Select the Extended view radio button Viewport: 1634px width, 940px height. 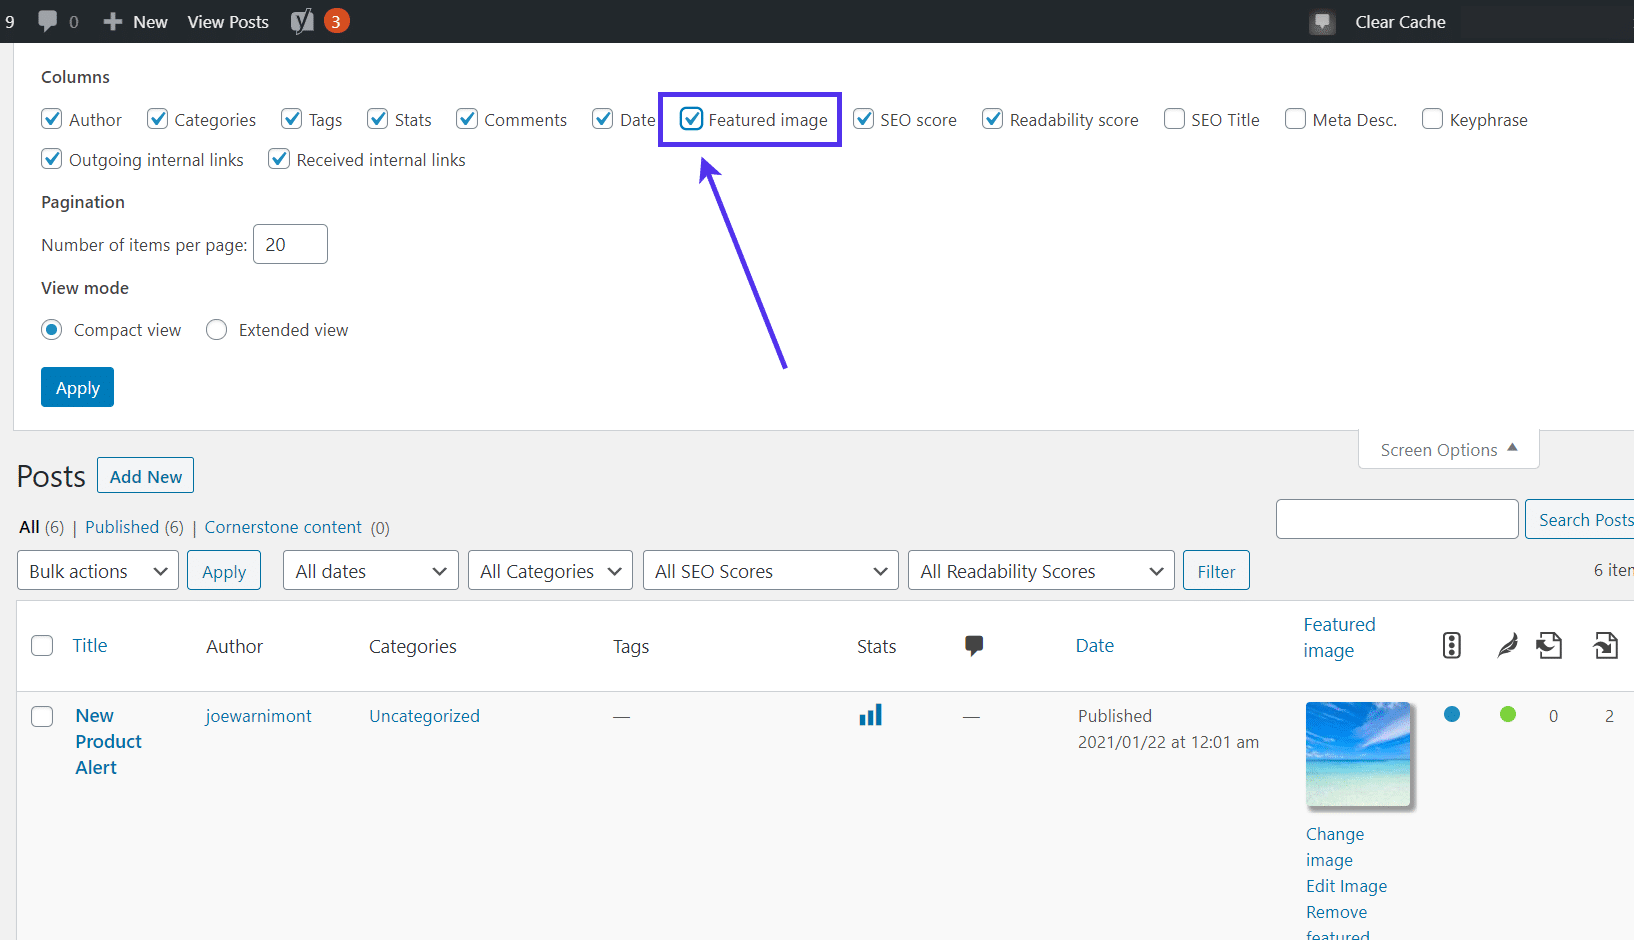pos(216,330)
